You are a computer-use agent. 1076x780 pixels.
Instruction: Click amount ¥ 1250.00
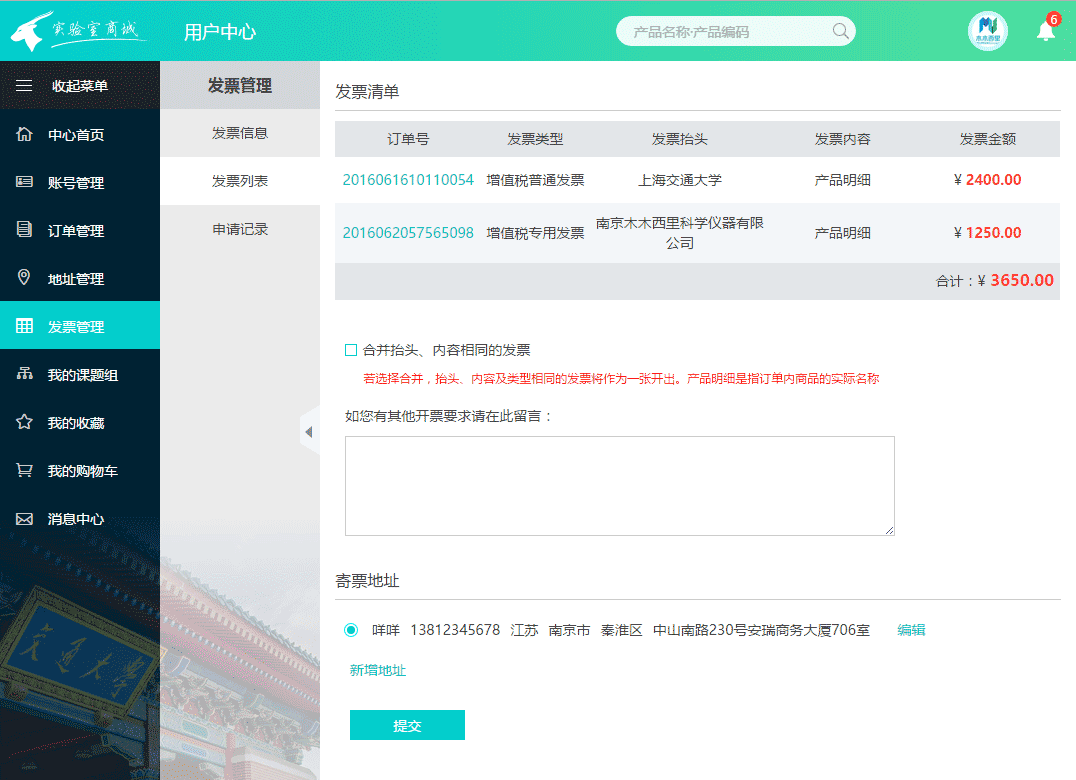987,233
